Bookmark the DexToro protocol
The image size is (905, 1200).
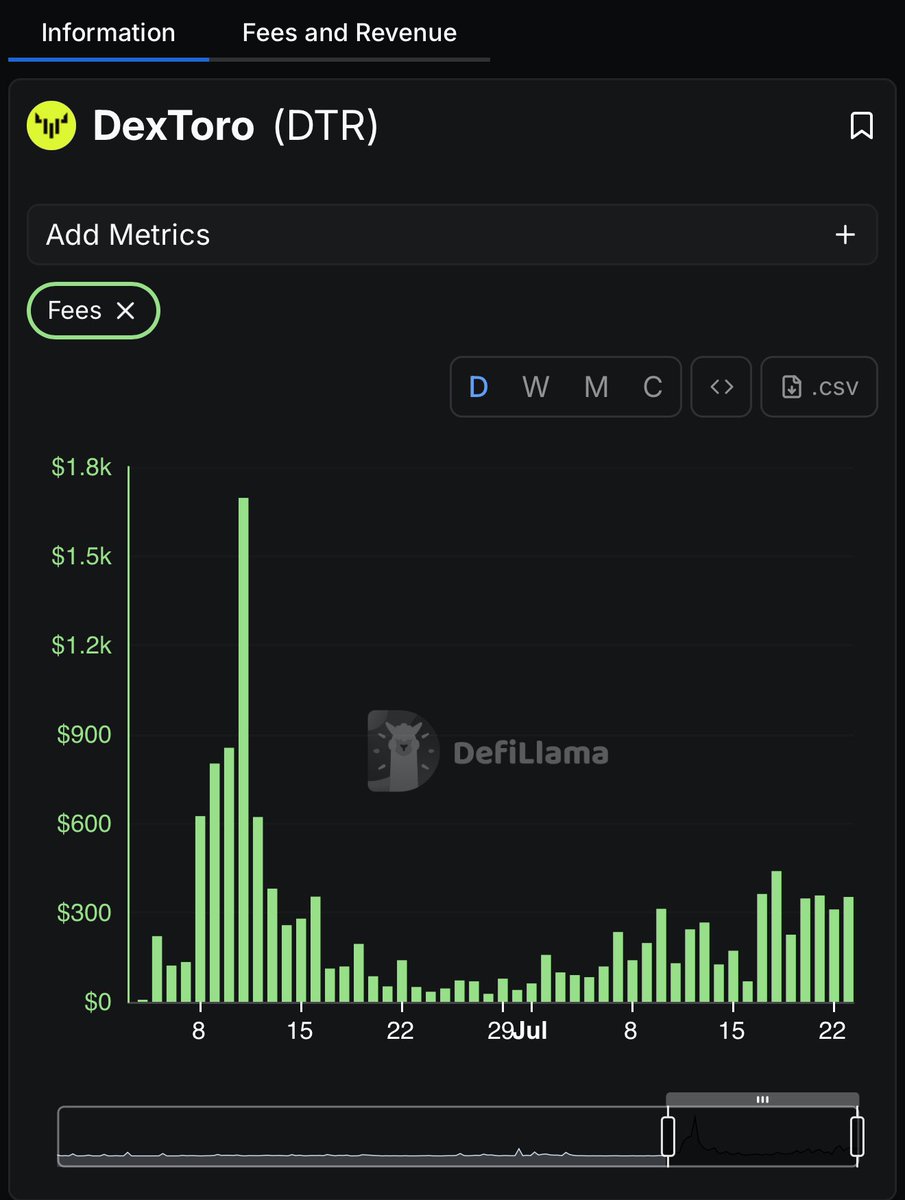click(x=861, y=126)
